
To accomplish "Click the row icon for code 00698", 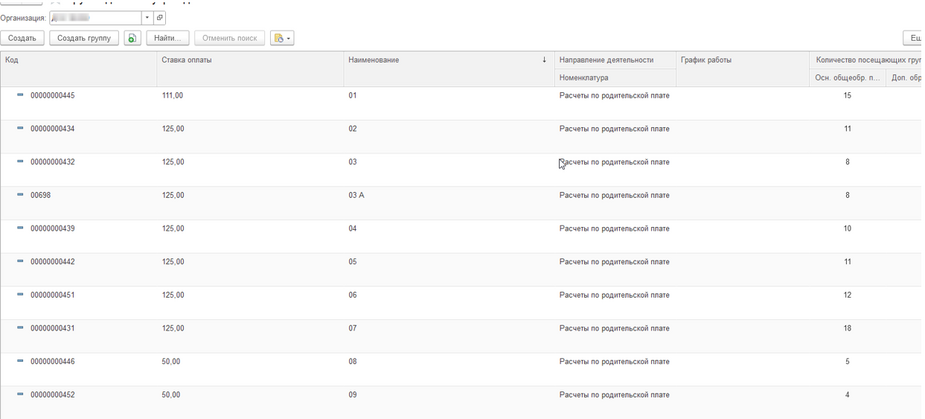I will click(x=20, y=195).
